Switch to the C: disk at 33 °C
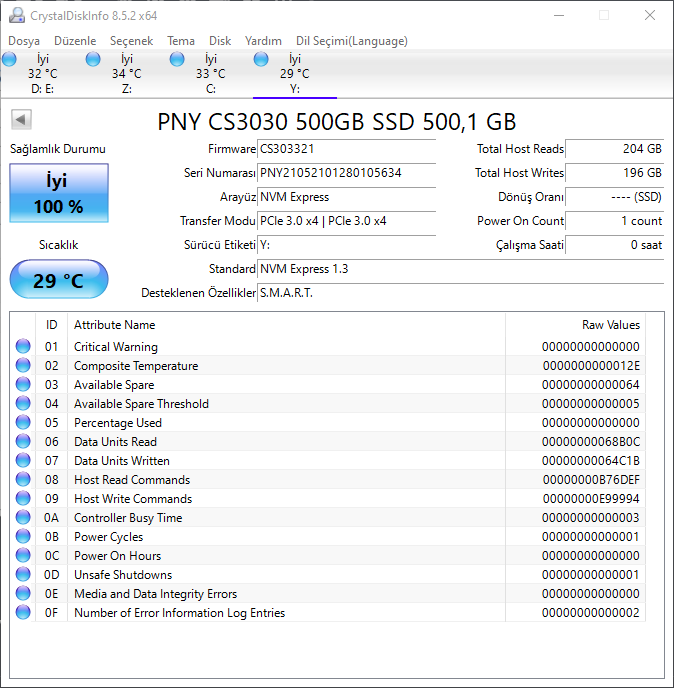 [211, 74]
